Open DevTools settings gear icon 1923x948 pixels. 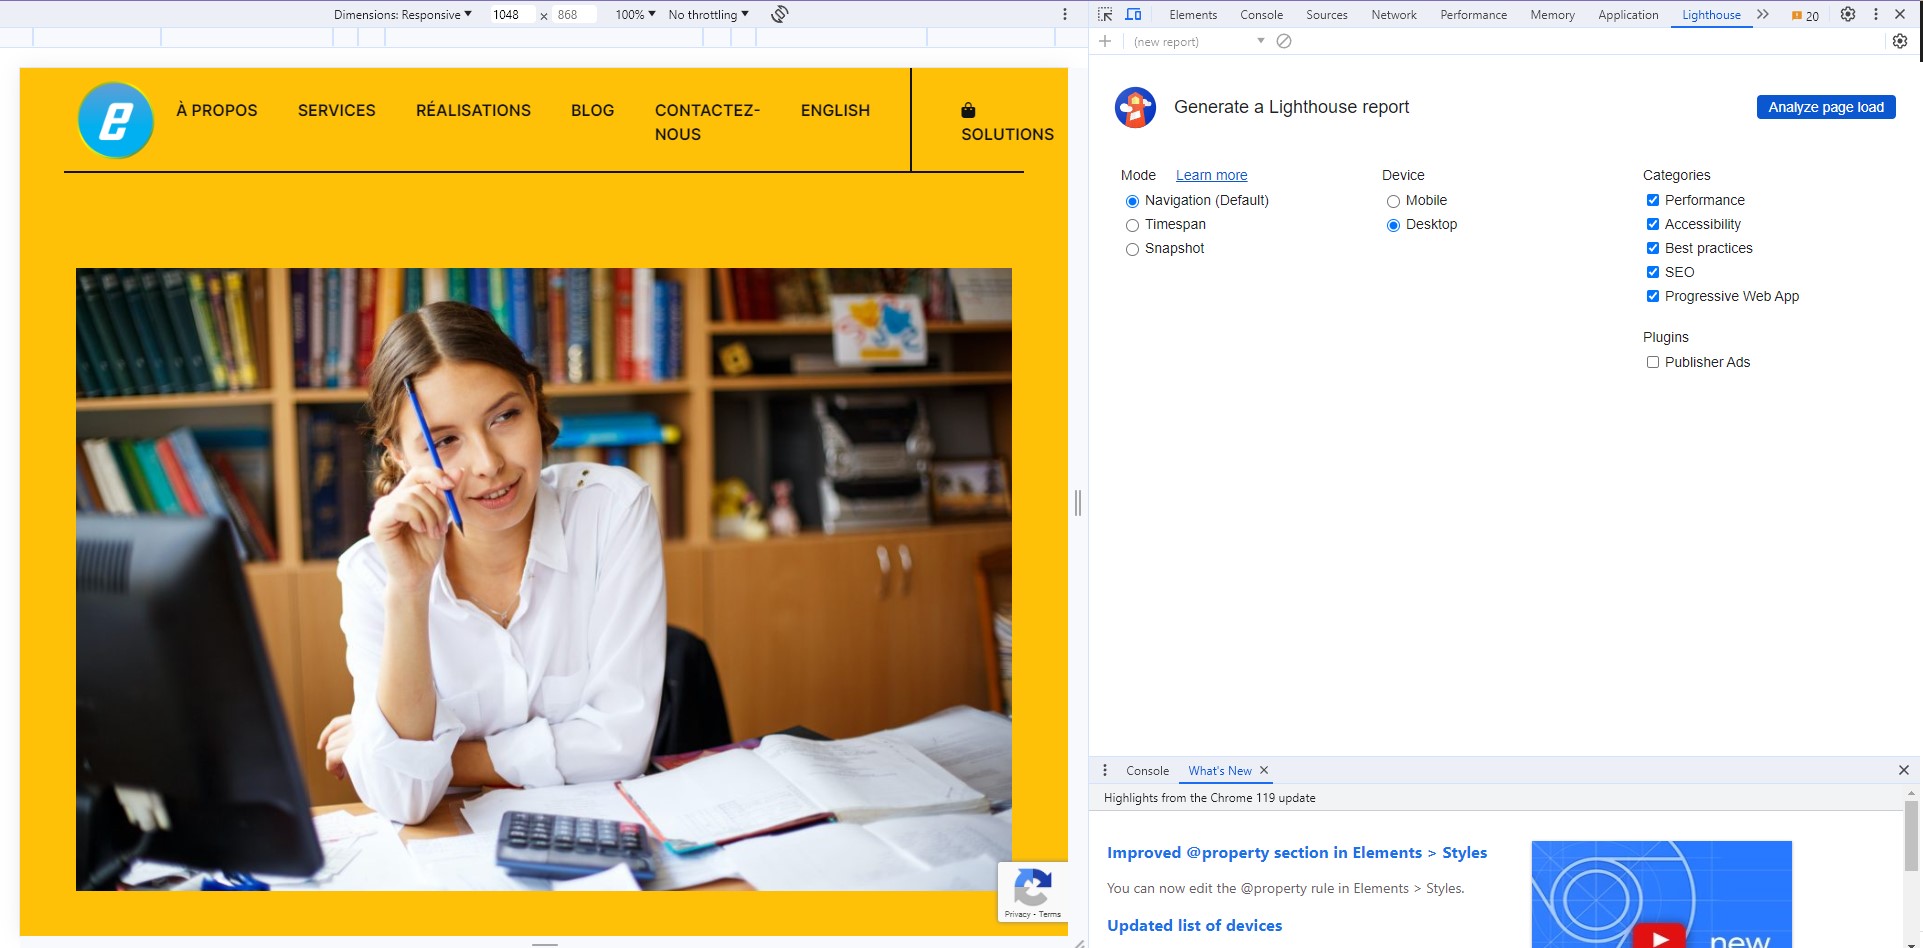(x=1848, y=14)
